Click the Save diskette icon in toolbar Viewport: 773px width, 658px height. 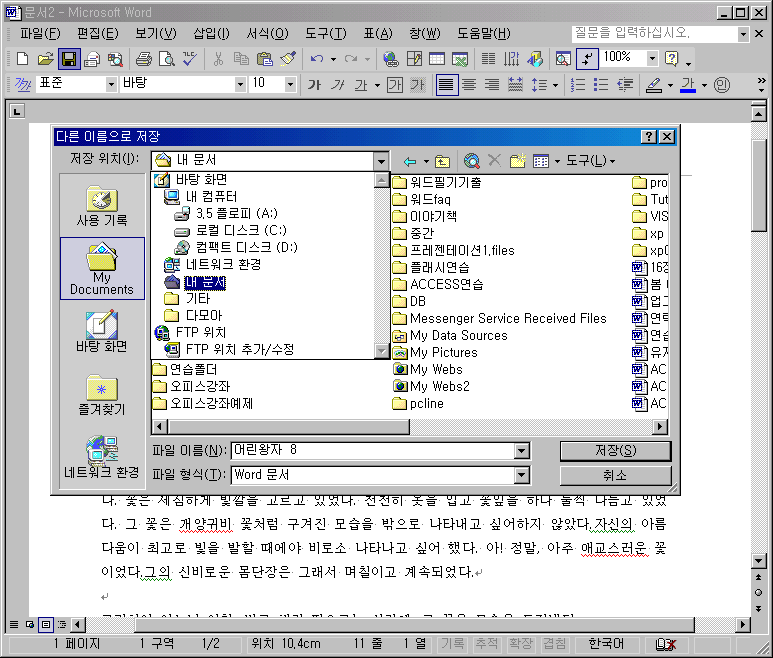click(x=69, y=59)
